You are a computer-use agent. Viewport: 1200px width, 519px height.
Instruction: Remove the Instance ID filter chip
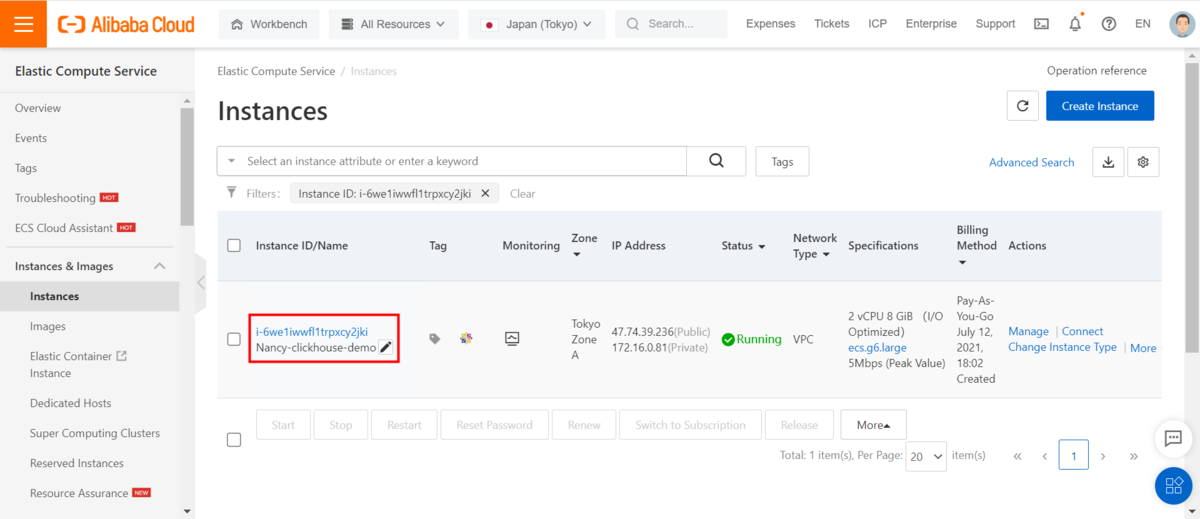[485, 193]
